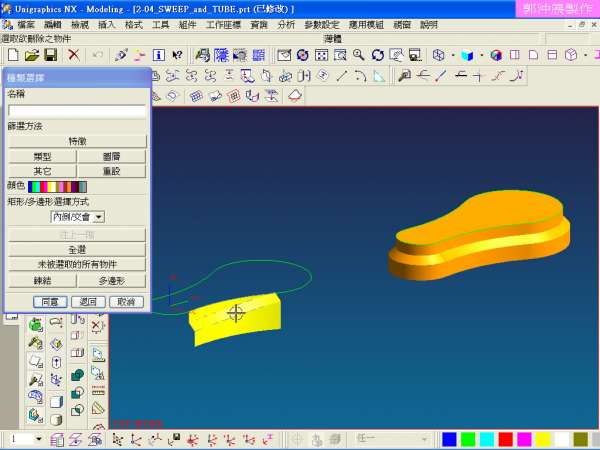Click the magnifying glass Zoom icon
Screen dimensions: 600x450
point(359,55)
